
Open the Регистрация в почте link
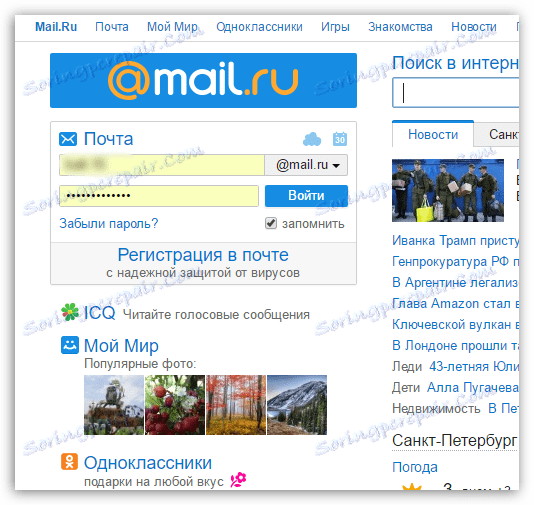(x=203, y=255)
